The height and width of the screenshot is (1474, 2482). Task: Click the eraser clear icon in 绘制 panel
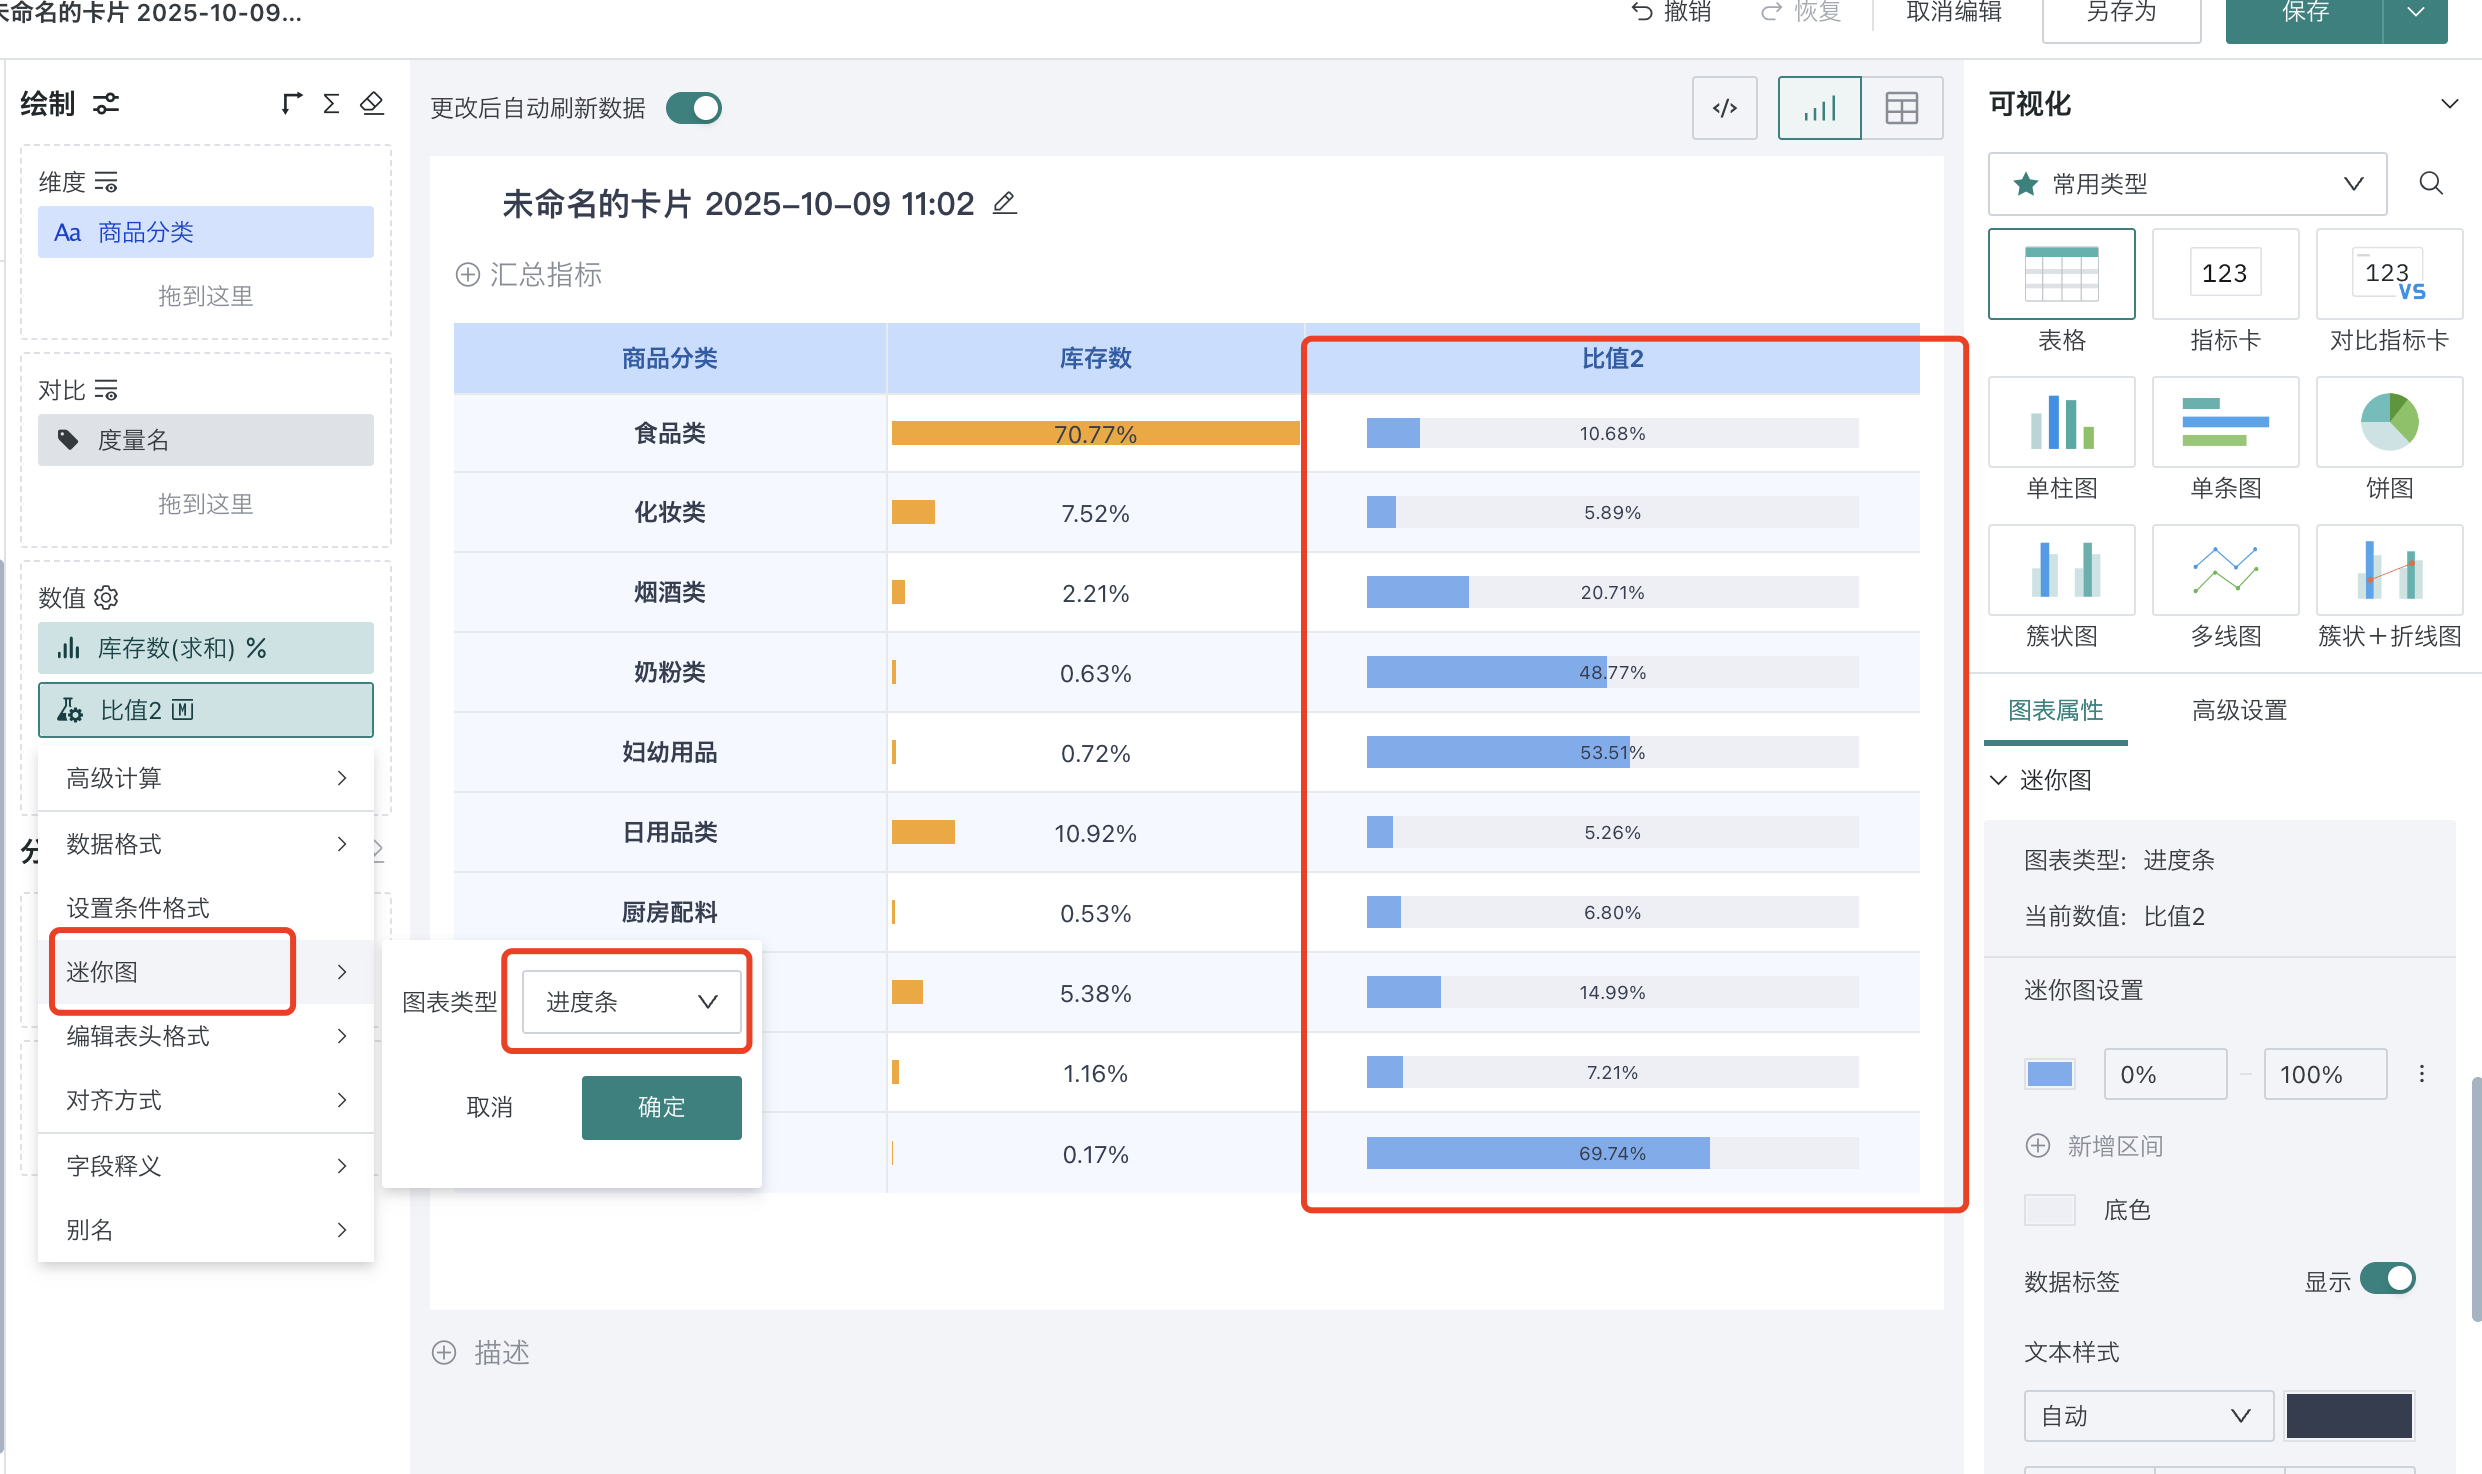tap(372, 104)
